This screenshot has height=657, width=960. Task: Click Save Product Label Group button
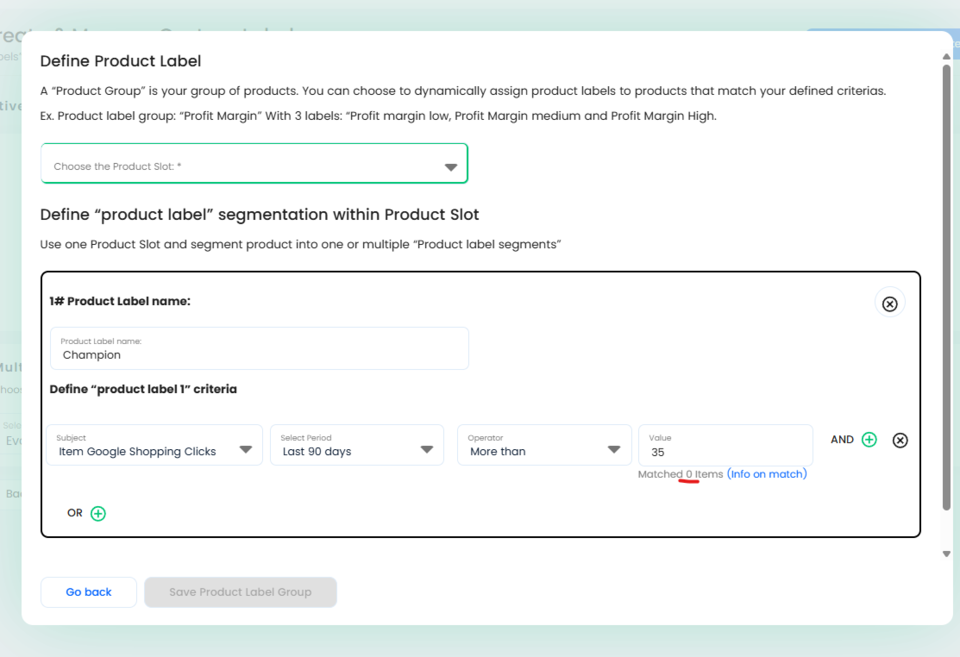[241, 592]
